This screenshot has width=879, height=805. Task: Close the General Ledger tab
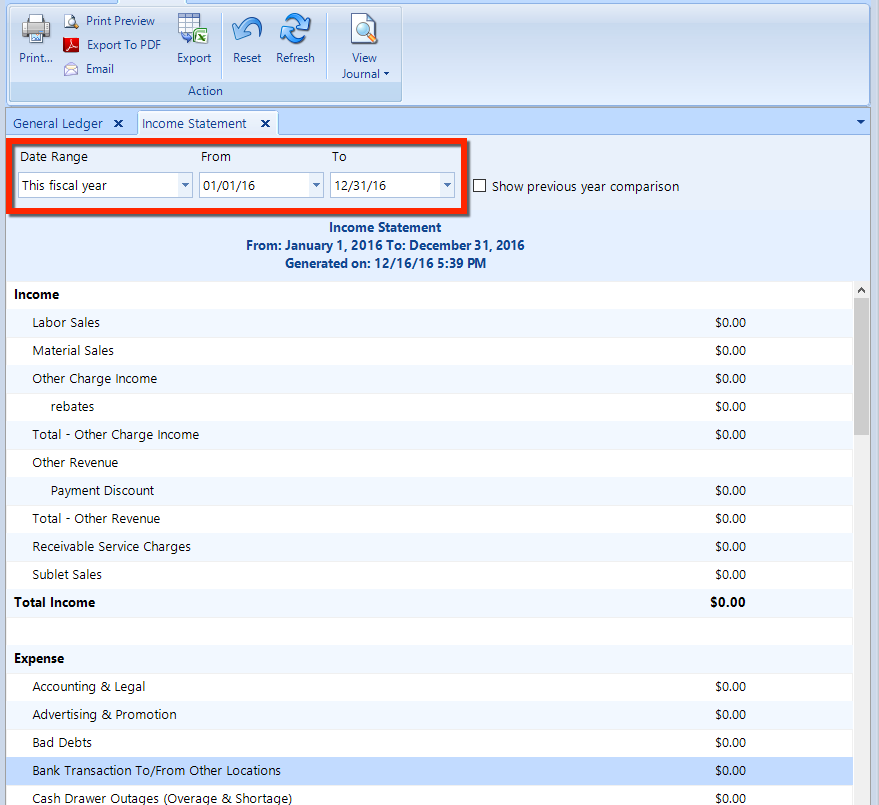point(118,122)
